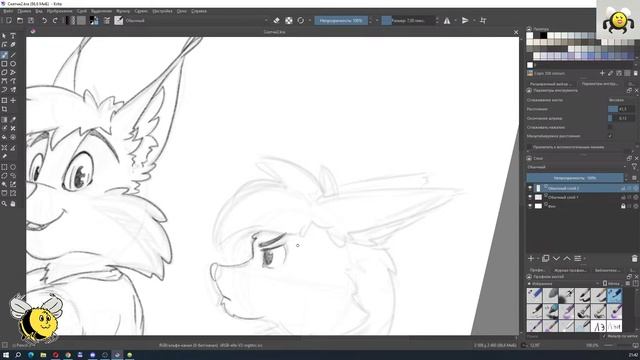Toggle eraser mode in the toolbar

click(276, 20)
